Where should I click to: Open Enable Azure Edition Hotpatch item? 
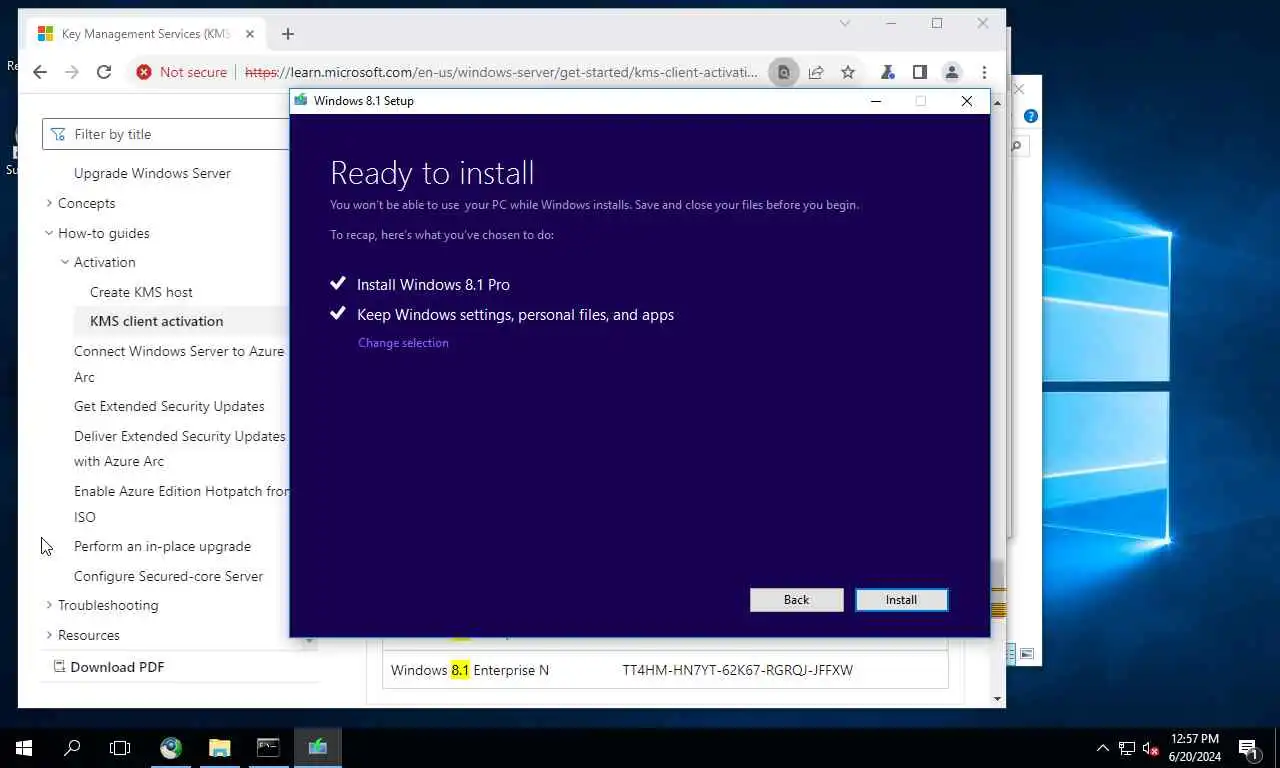(x=182, y=504)
